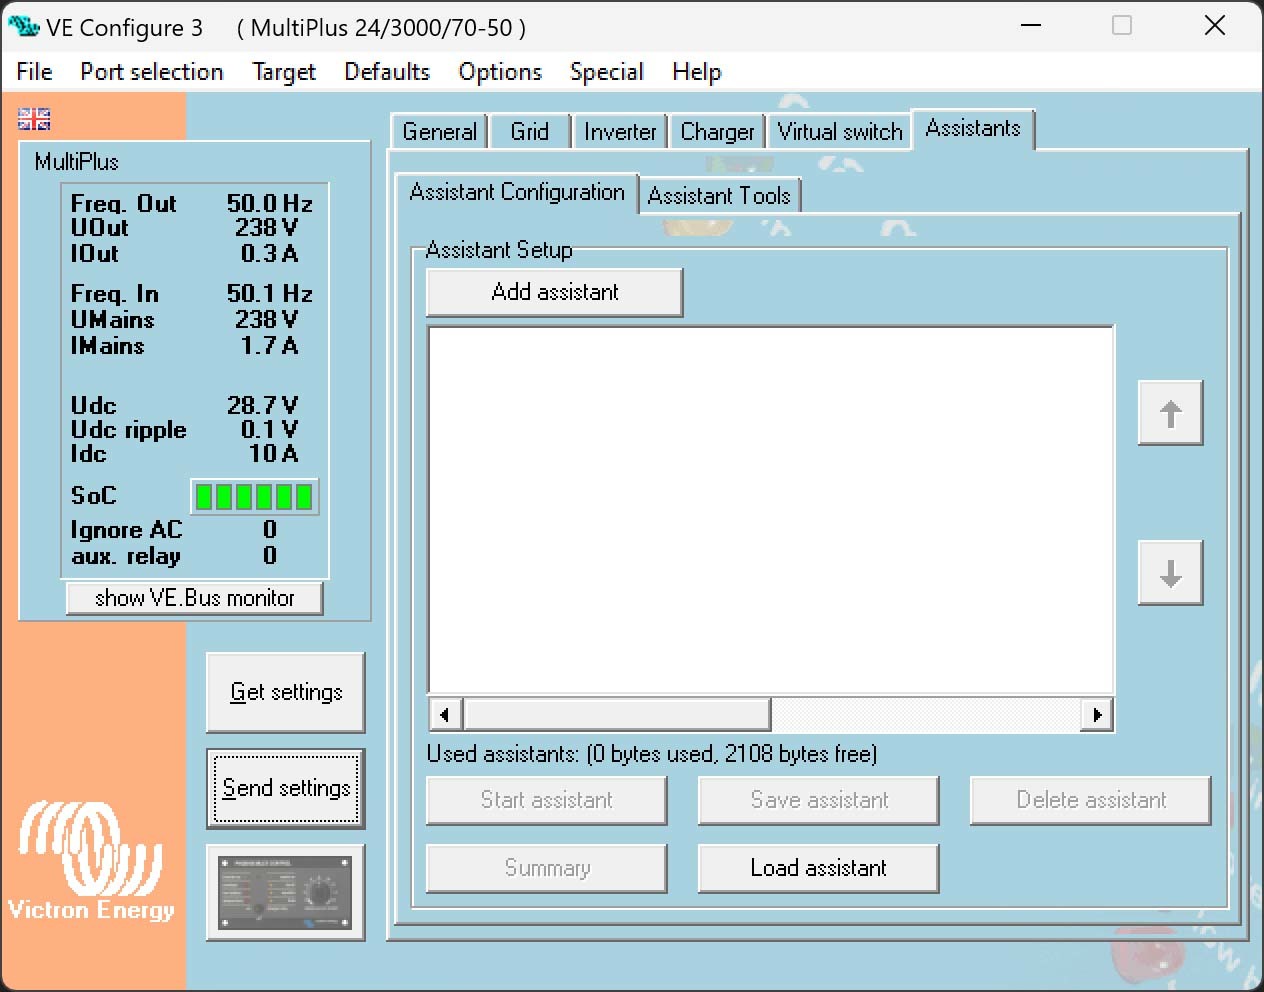Click the Victron Energy logo
Image resolution: width=1264 pixels, height=992 pixels.
point(91,860)
